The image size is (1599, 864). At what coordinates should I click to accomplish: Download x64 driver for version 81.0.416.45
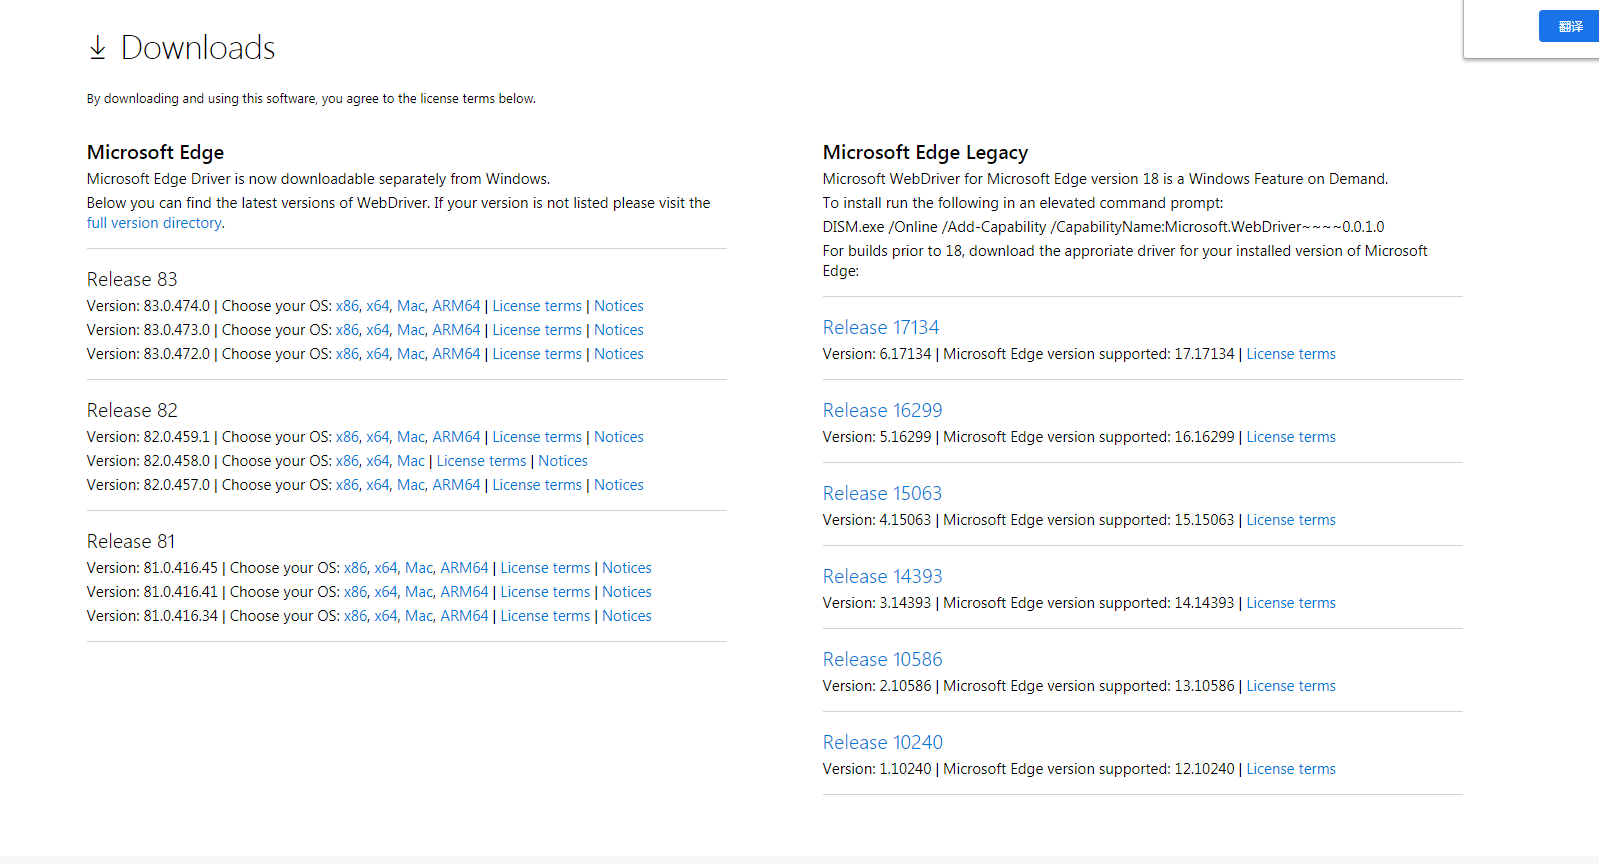[x=385, y=568]
